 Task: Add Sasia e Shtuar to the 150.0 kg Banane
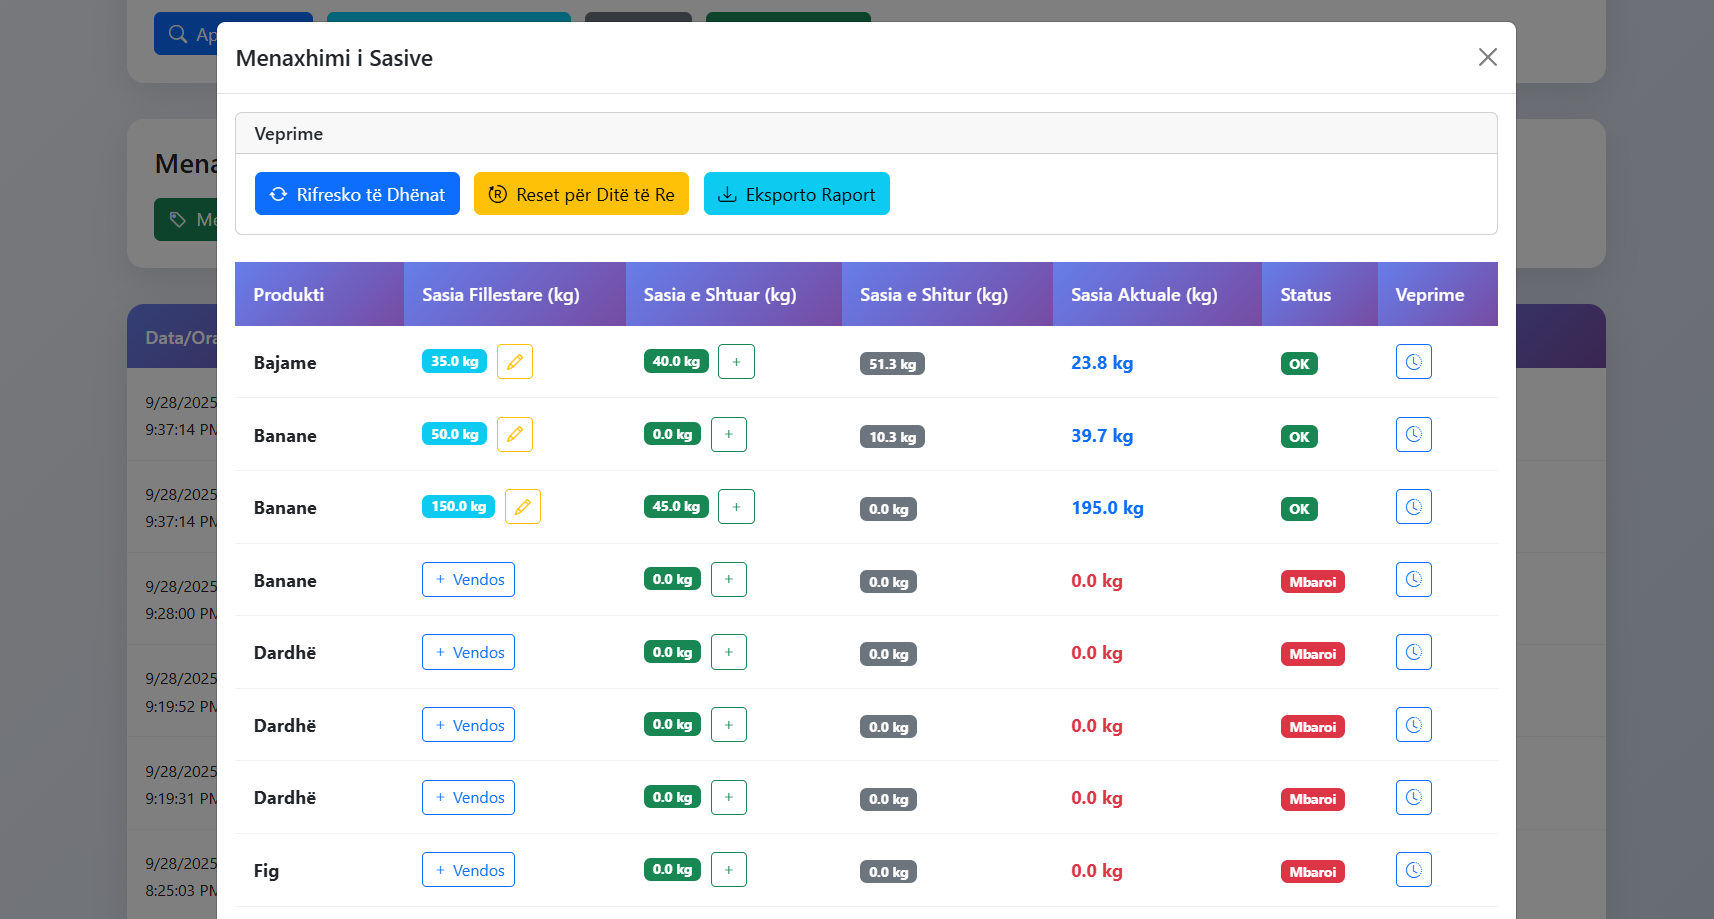[736, 506]
